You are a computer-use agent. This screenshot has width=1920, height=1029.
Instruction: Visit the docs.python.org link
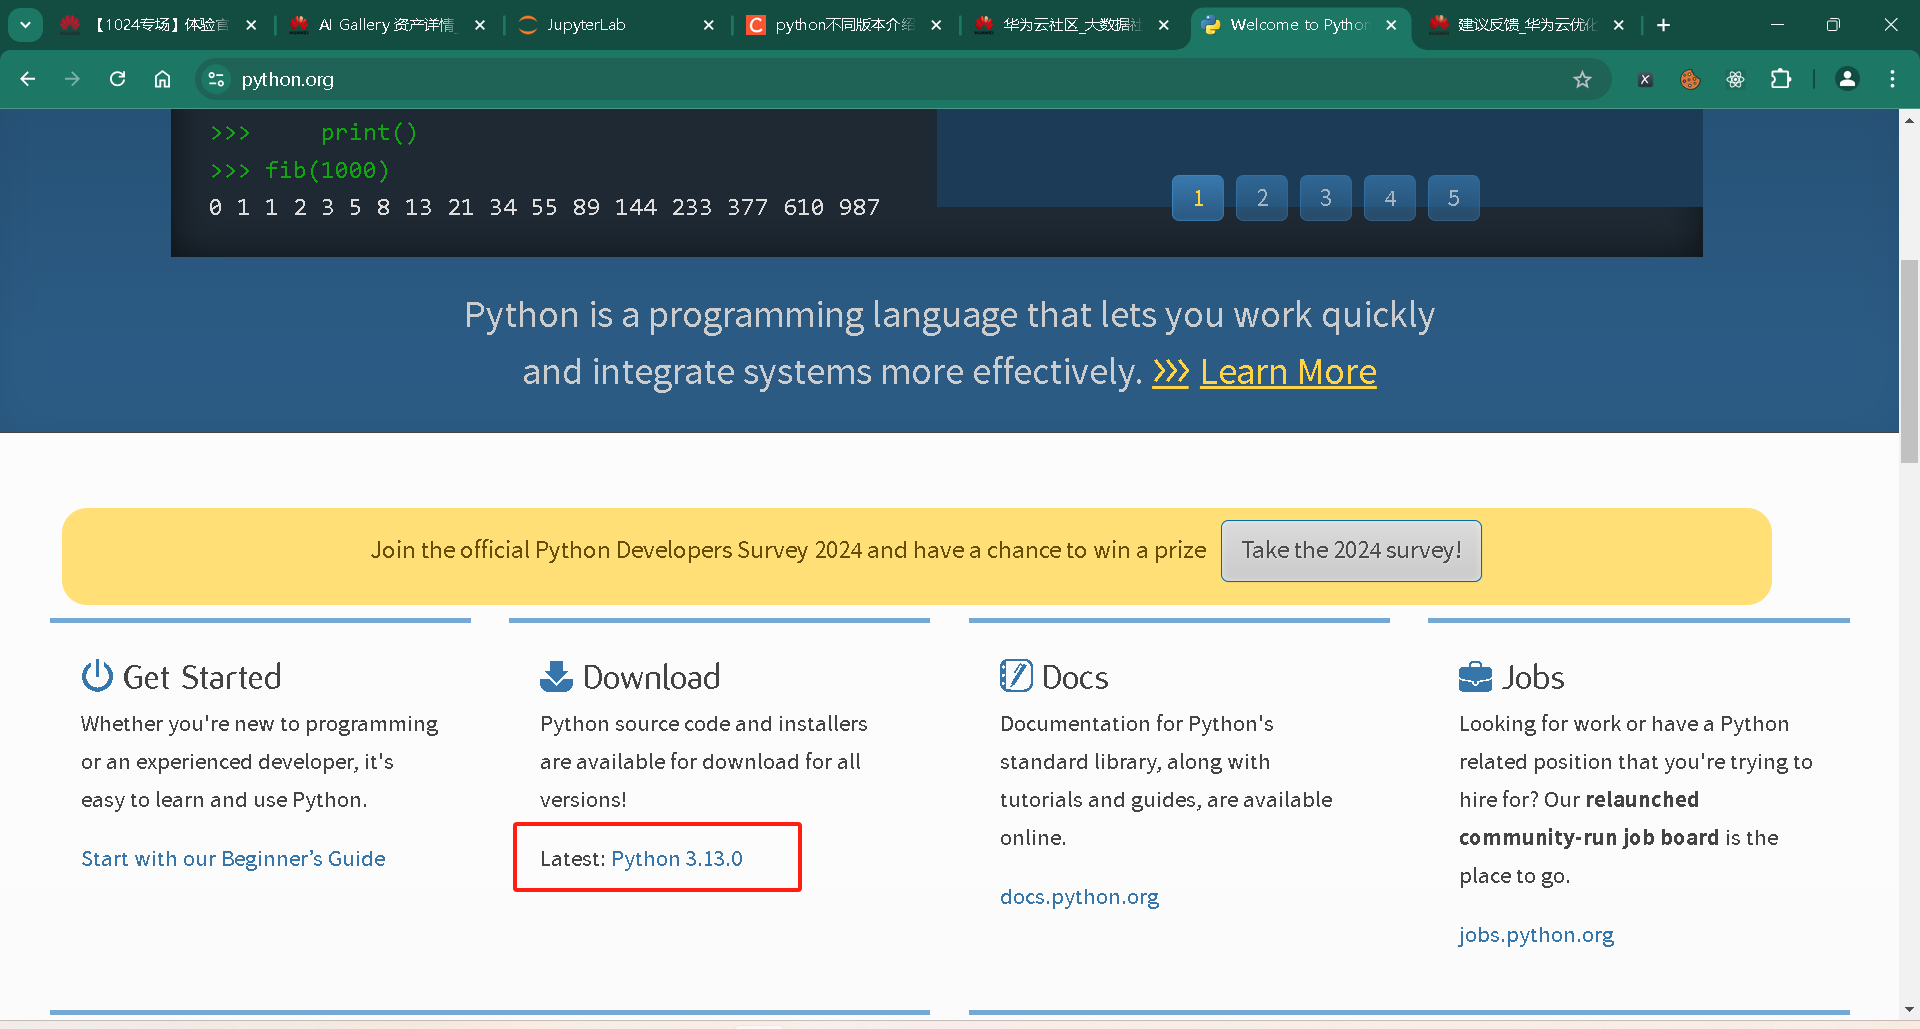tap(1080, 897)
